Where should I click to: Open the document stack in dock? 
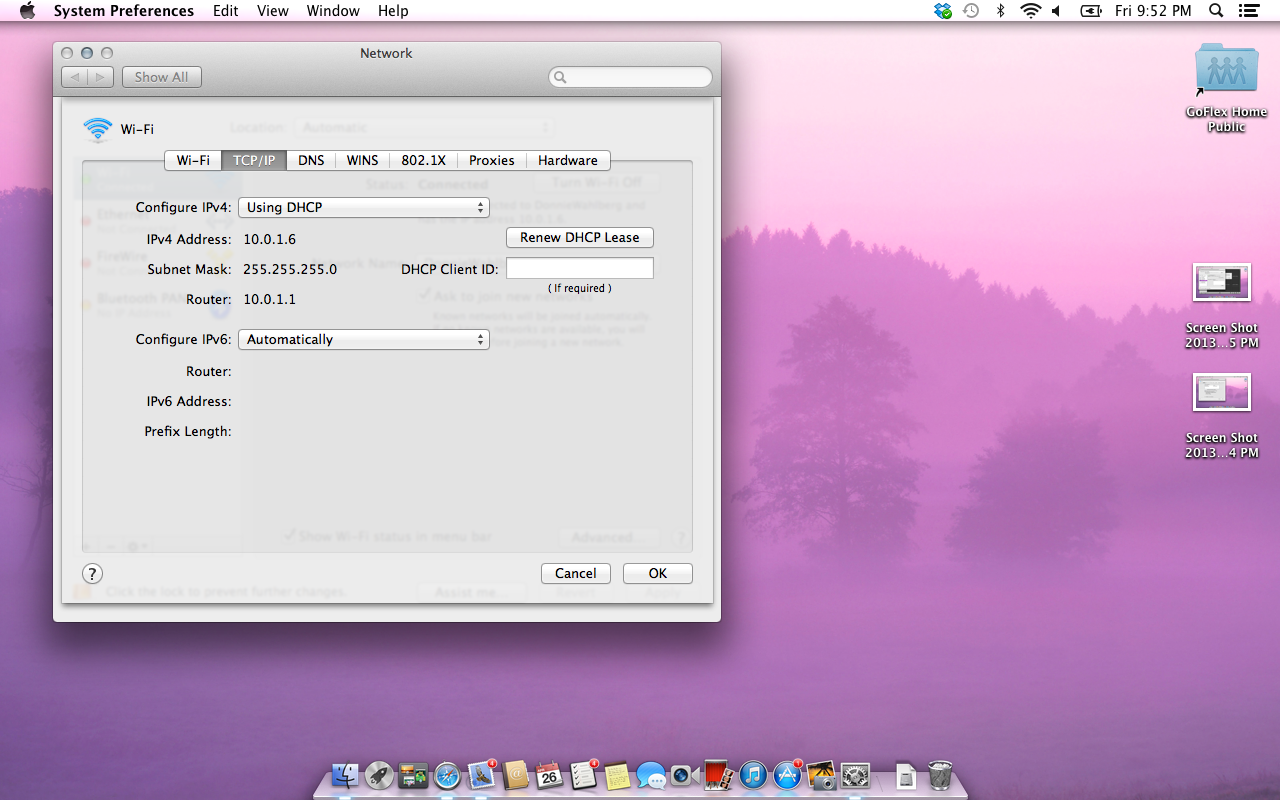click(905, 775)
